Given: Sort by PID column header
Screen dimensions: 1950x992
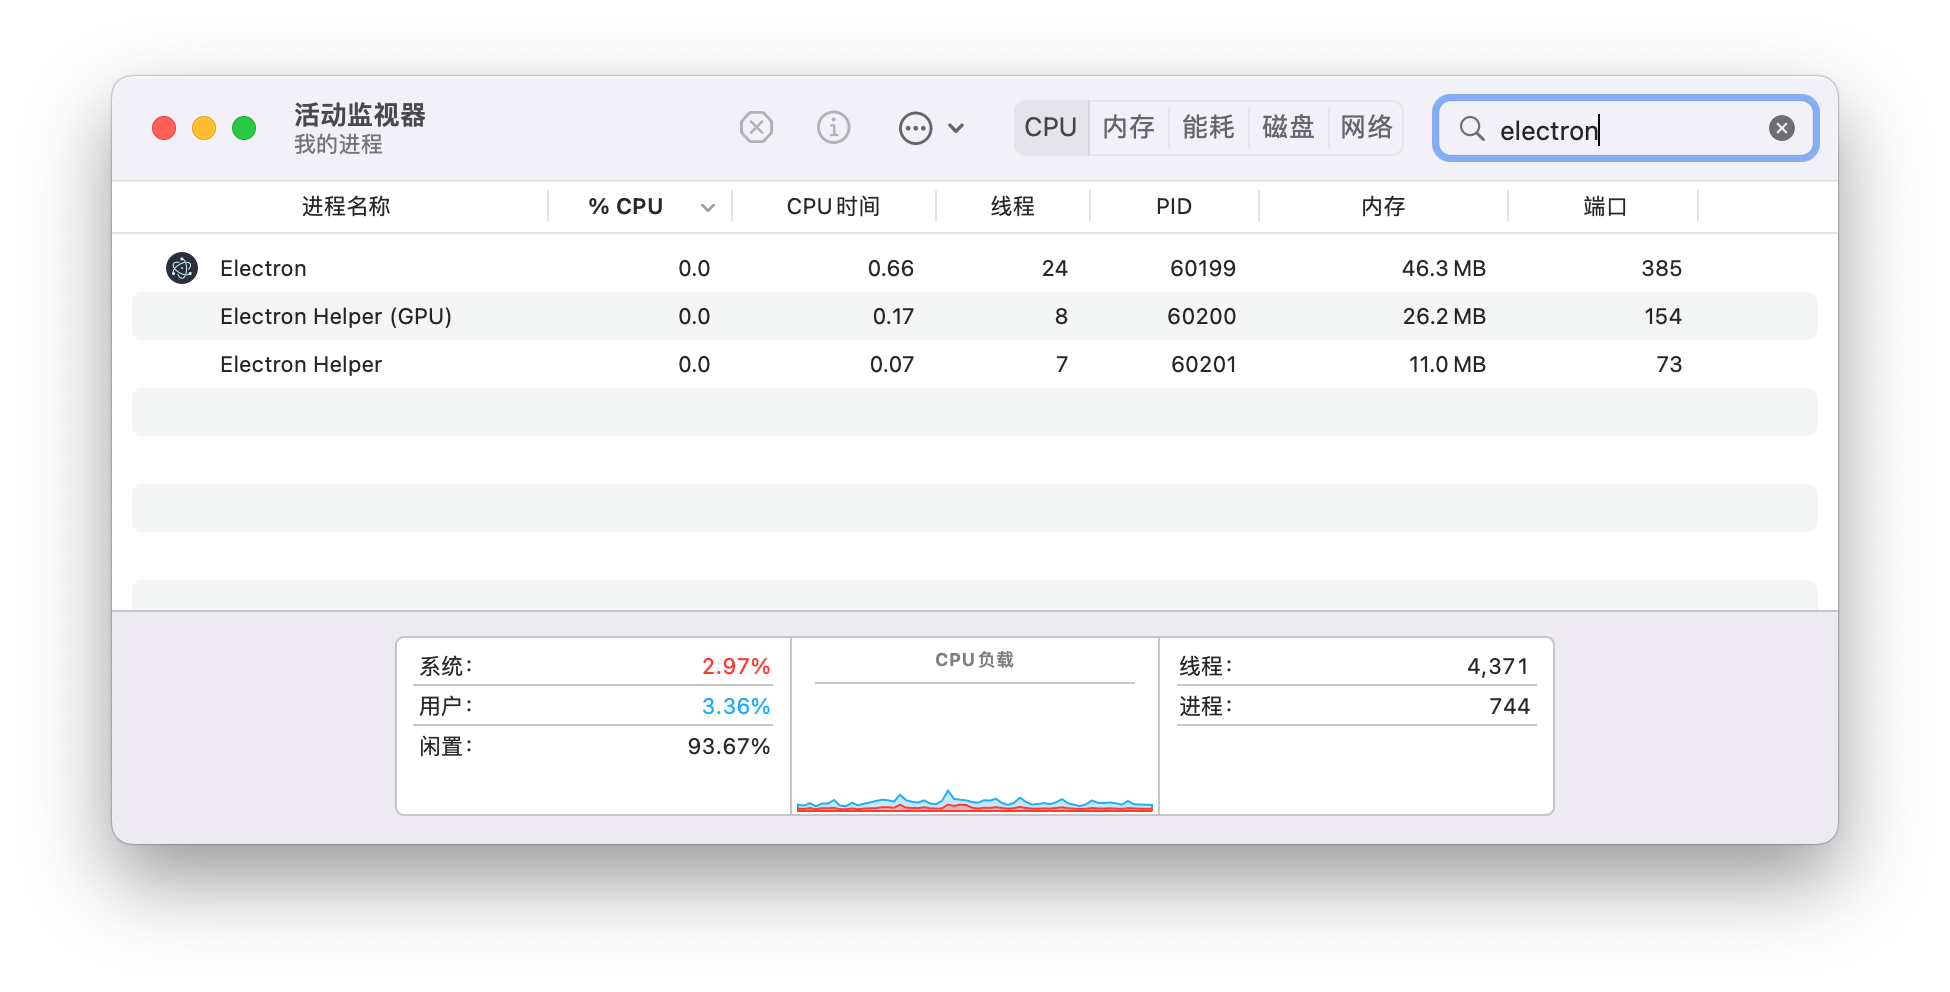Looking at the screenshot, I should [1174, 206].
